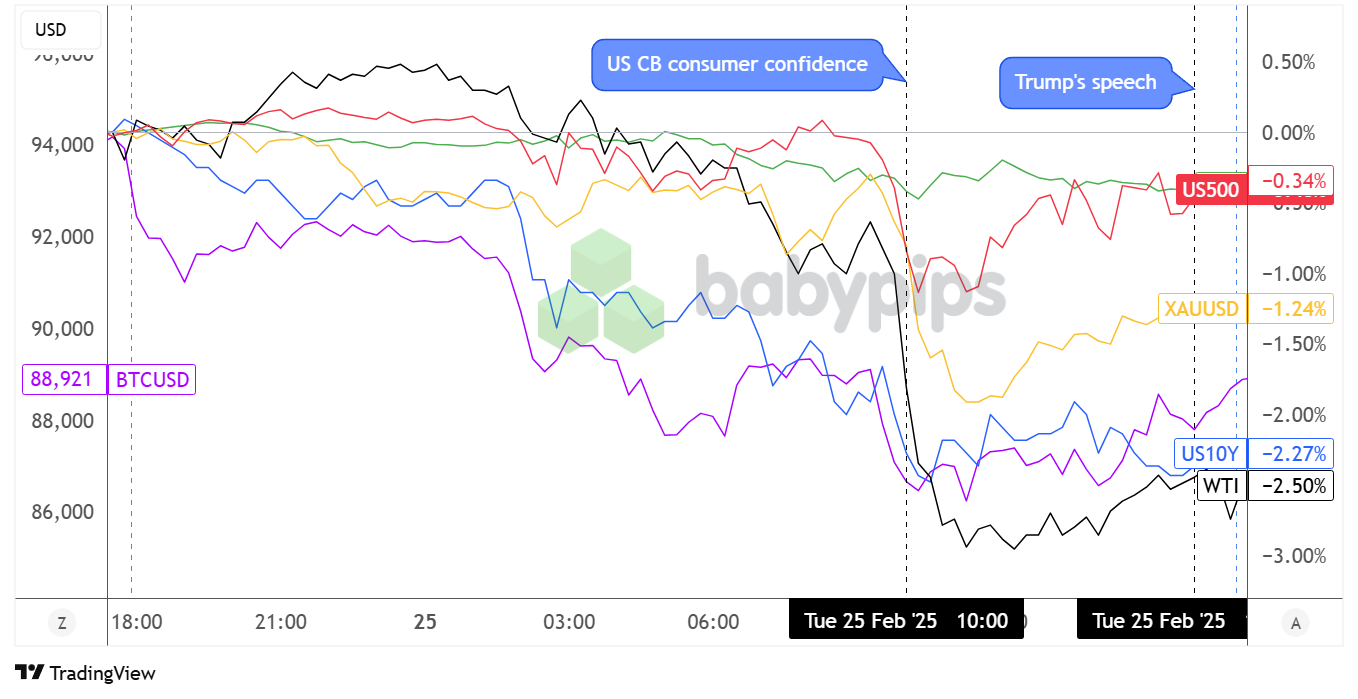Open the USD currency selector
The image size is (1358, 699).
click(x=51, y=30)
